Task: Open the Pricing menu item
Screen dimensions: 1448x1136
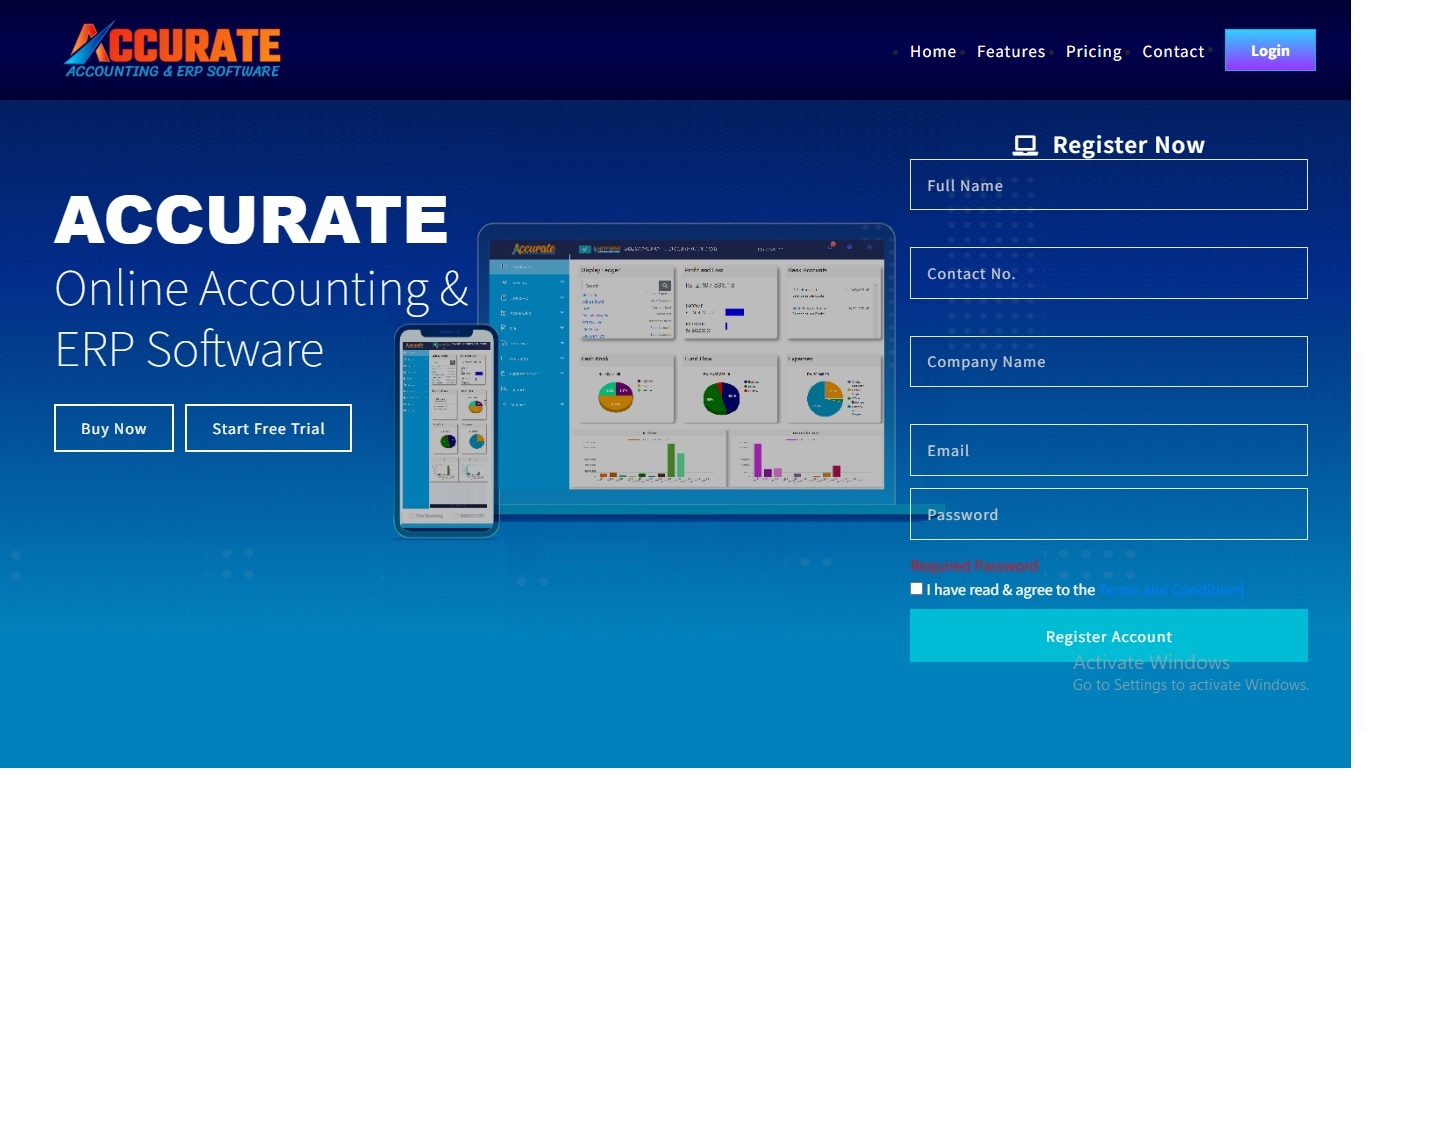Action: pos(1094,52)
